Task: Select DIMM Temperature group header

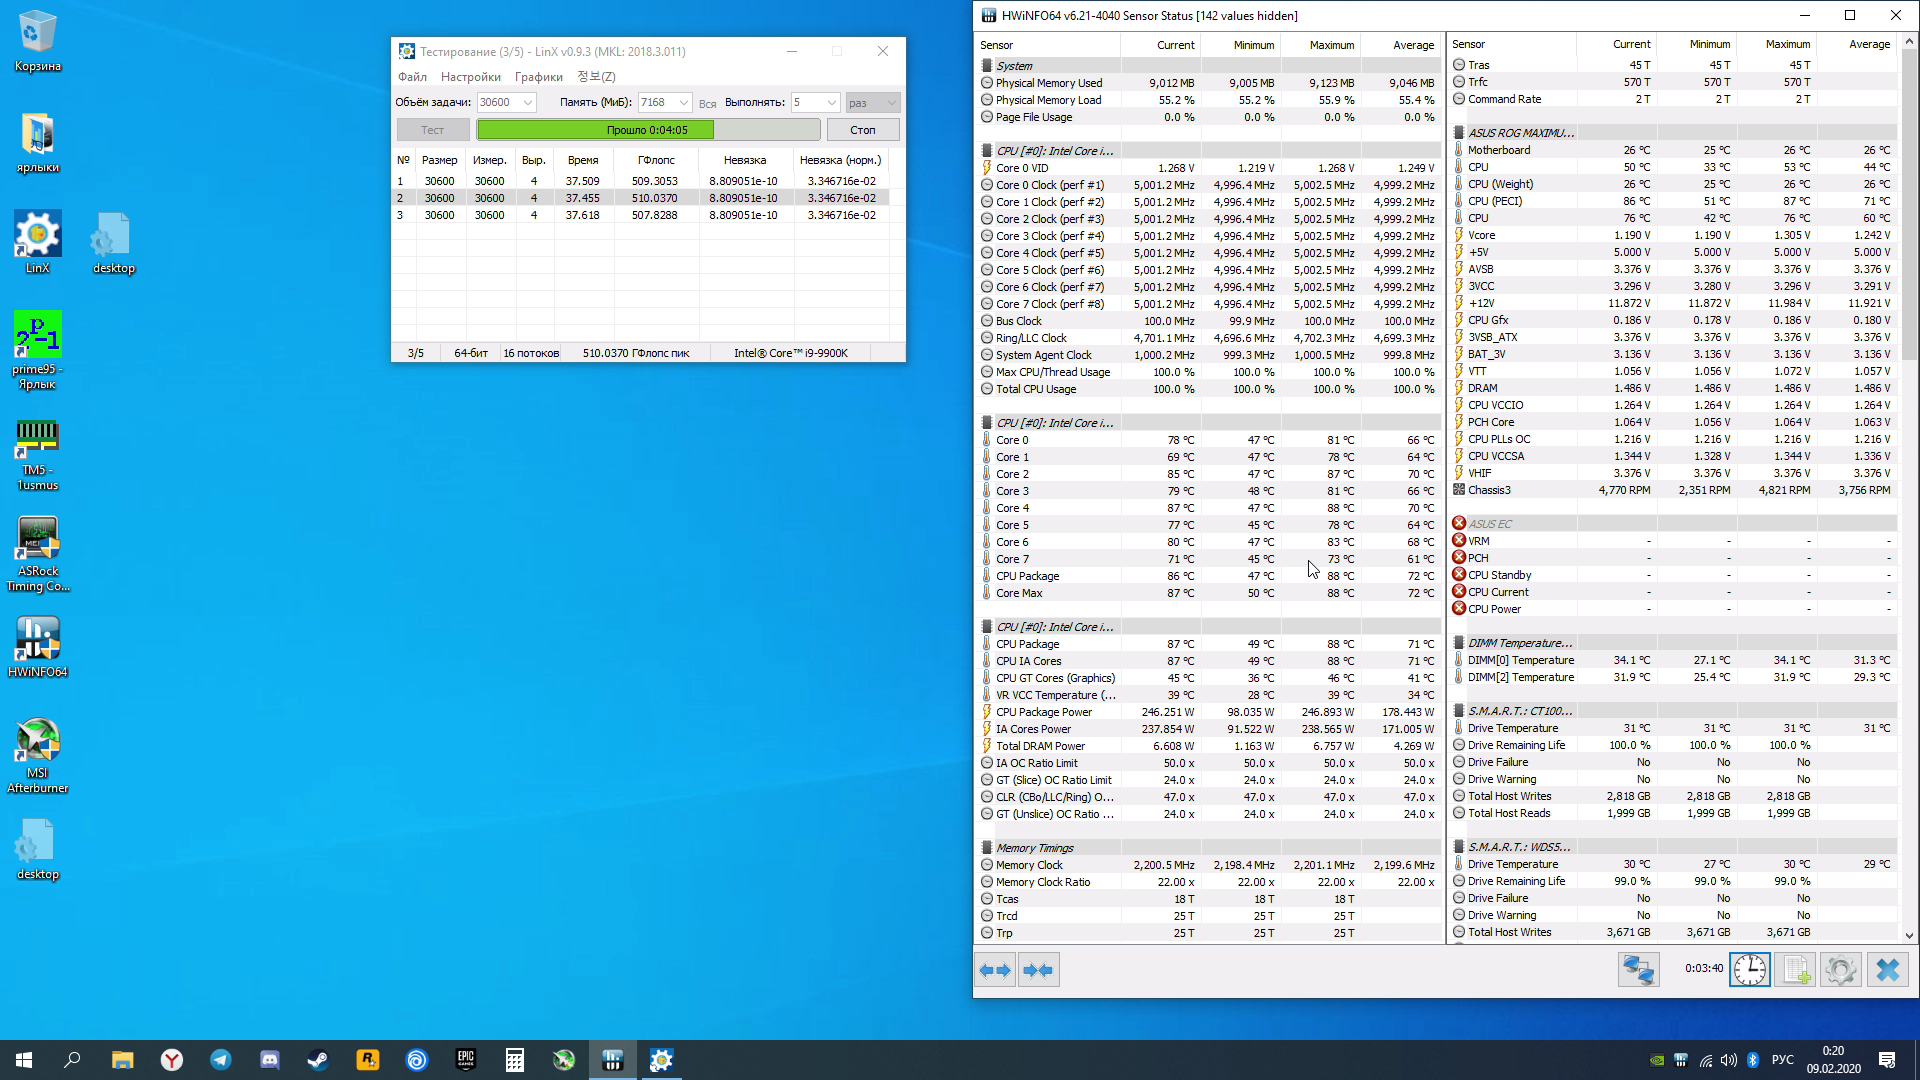Action: click(x=1673, y=643)
